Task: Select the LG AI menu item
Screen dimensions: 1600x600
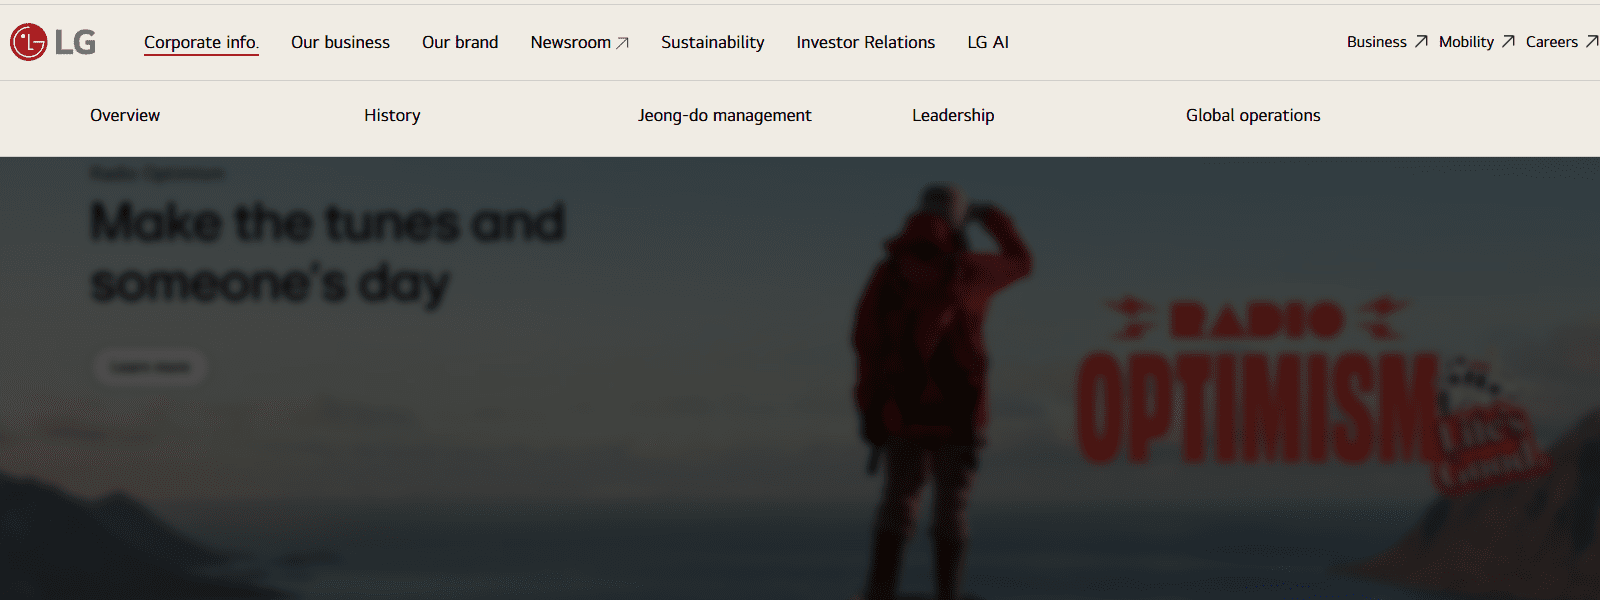Action: [987, 42]
